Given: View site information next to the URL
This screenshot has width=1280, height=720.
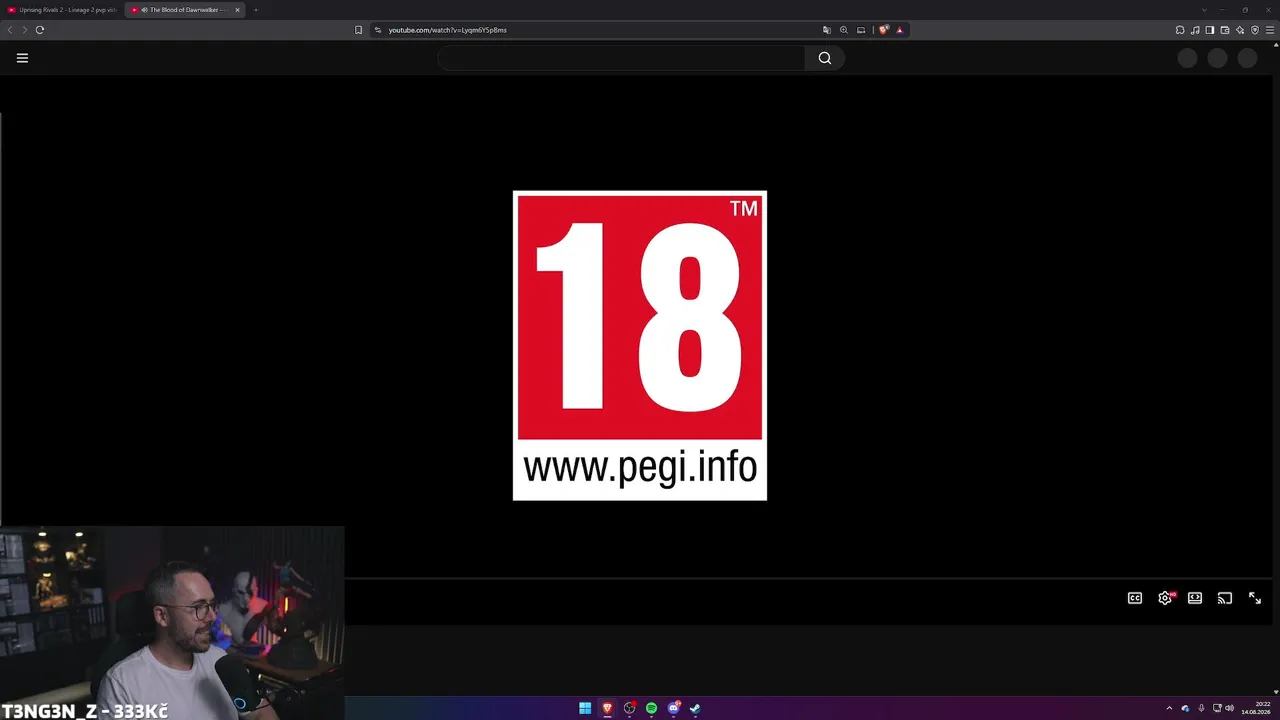Looking at the screenshot, I should (378, 30).
